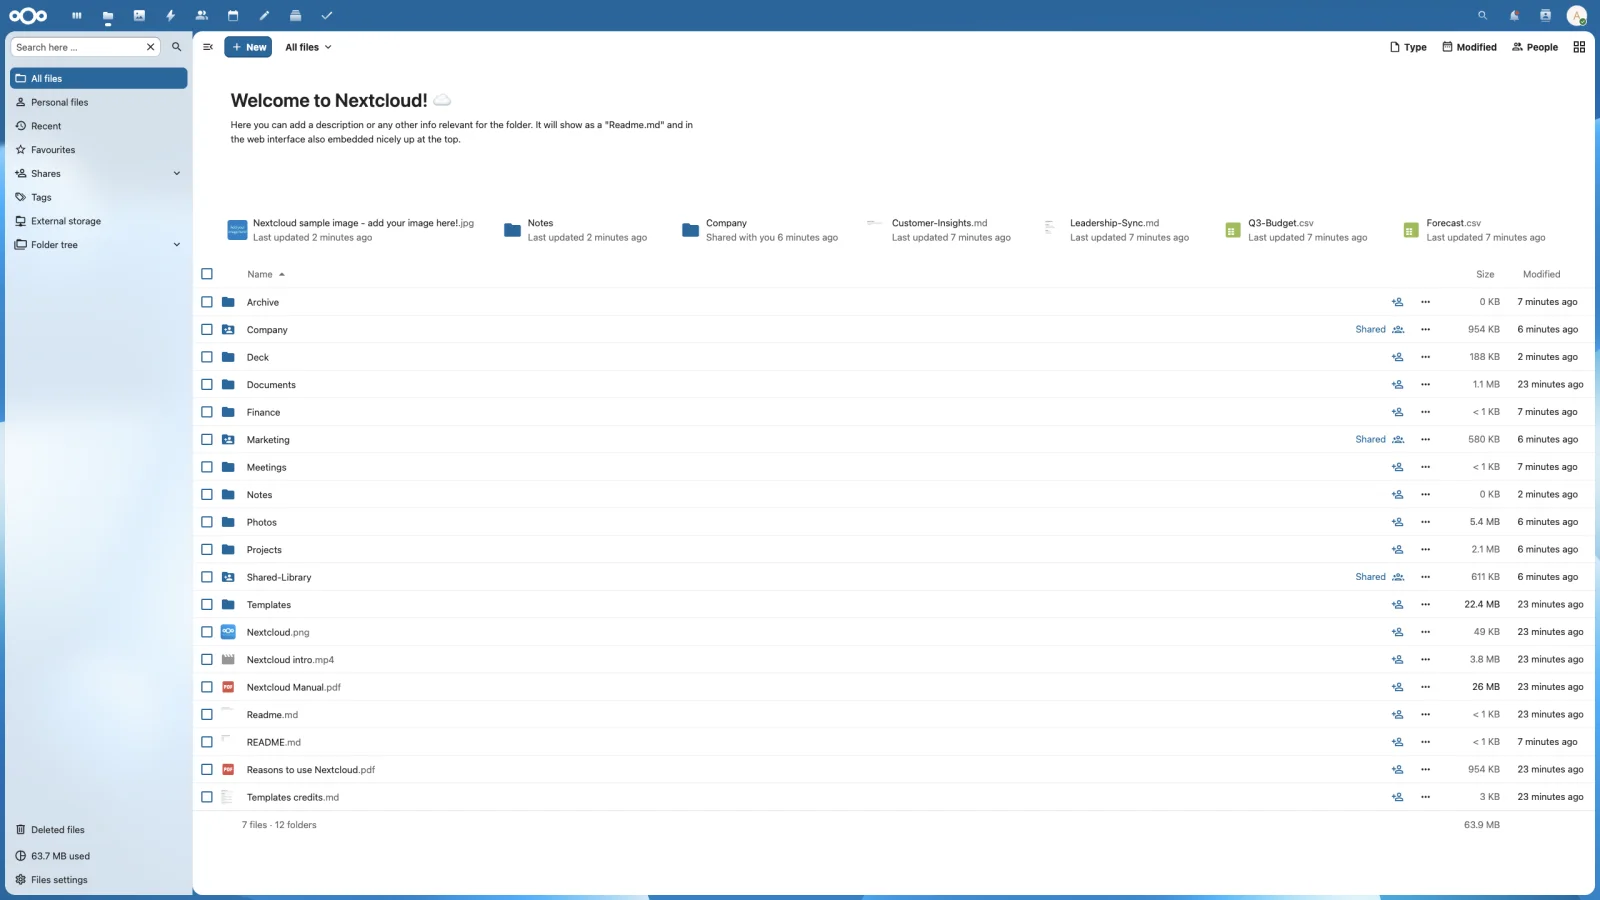Open actions menu for README.md
This screenshot has height=900, width=1600.
(x=1425, y=742)
